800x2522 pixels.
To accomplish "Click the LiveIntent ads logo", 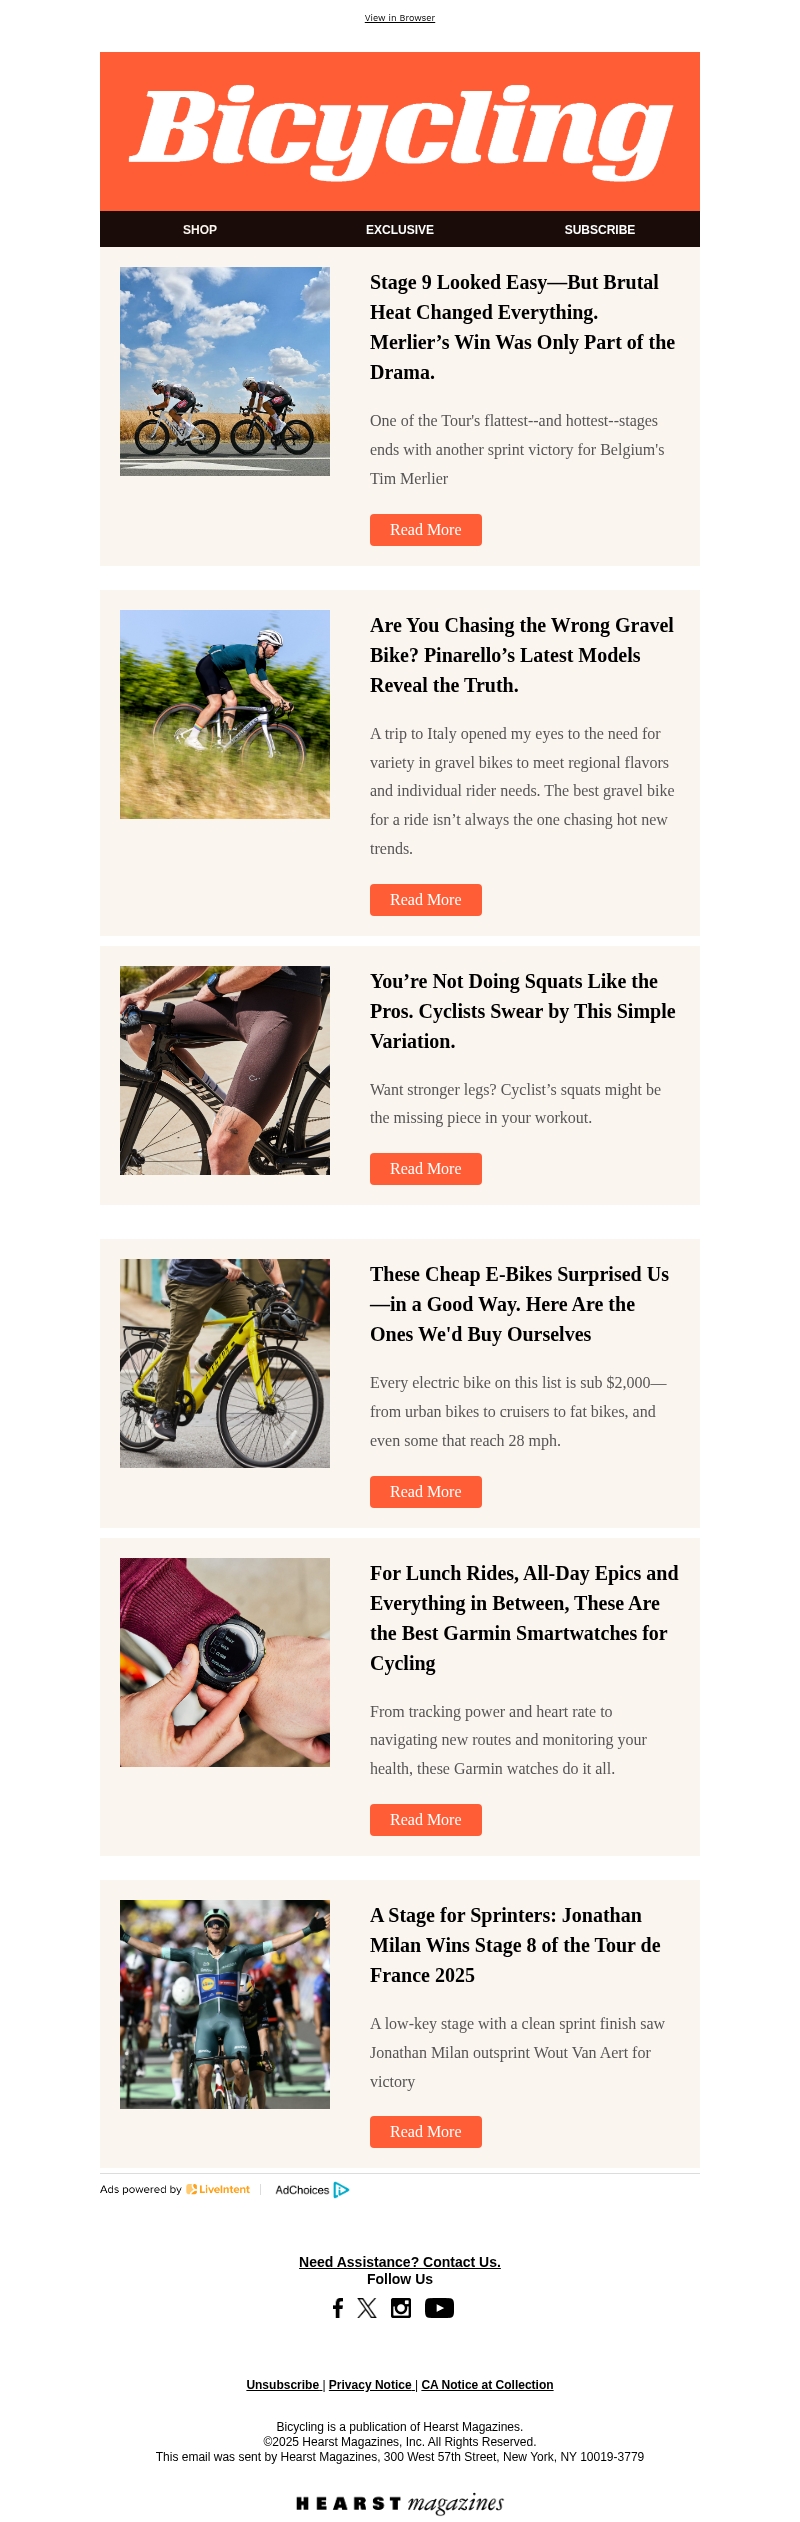I will coord(218,2189).
